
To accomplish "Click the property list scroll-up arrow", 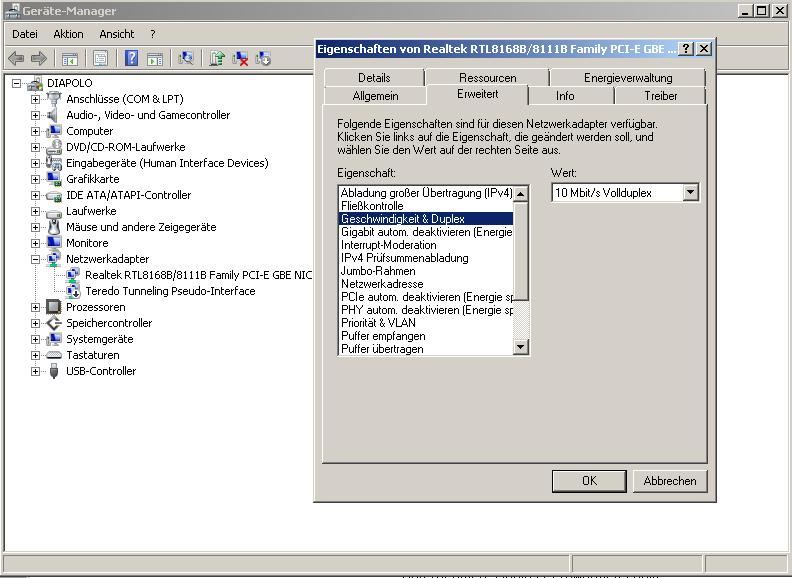I will pyautogui.click(x=520, y=194).
